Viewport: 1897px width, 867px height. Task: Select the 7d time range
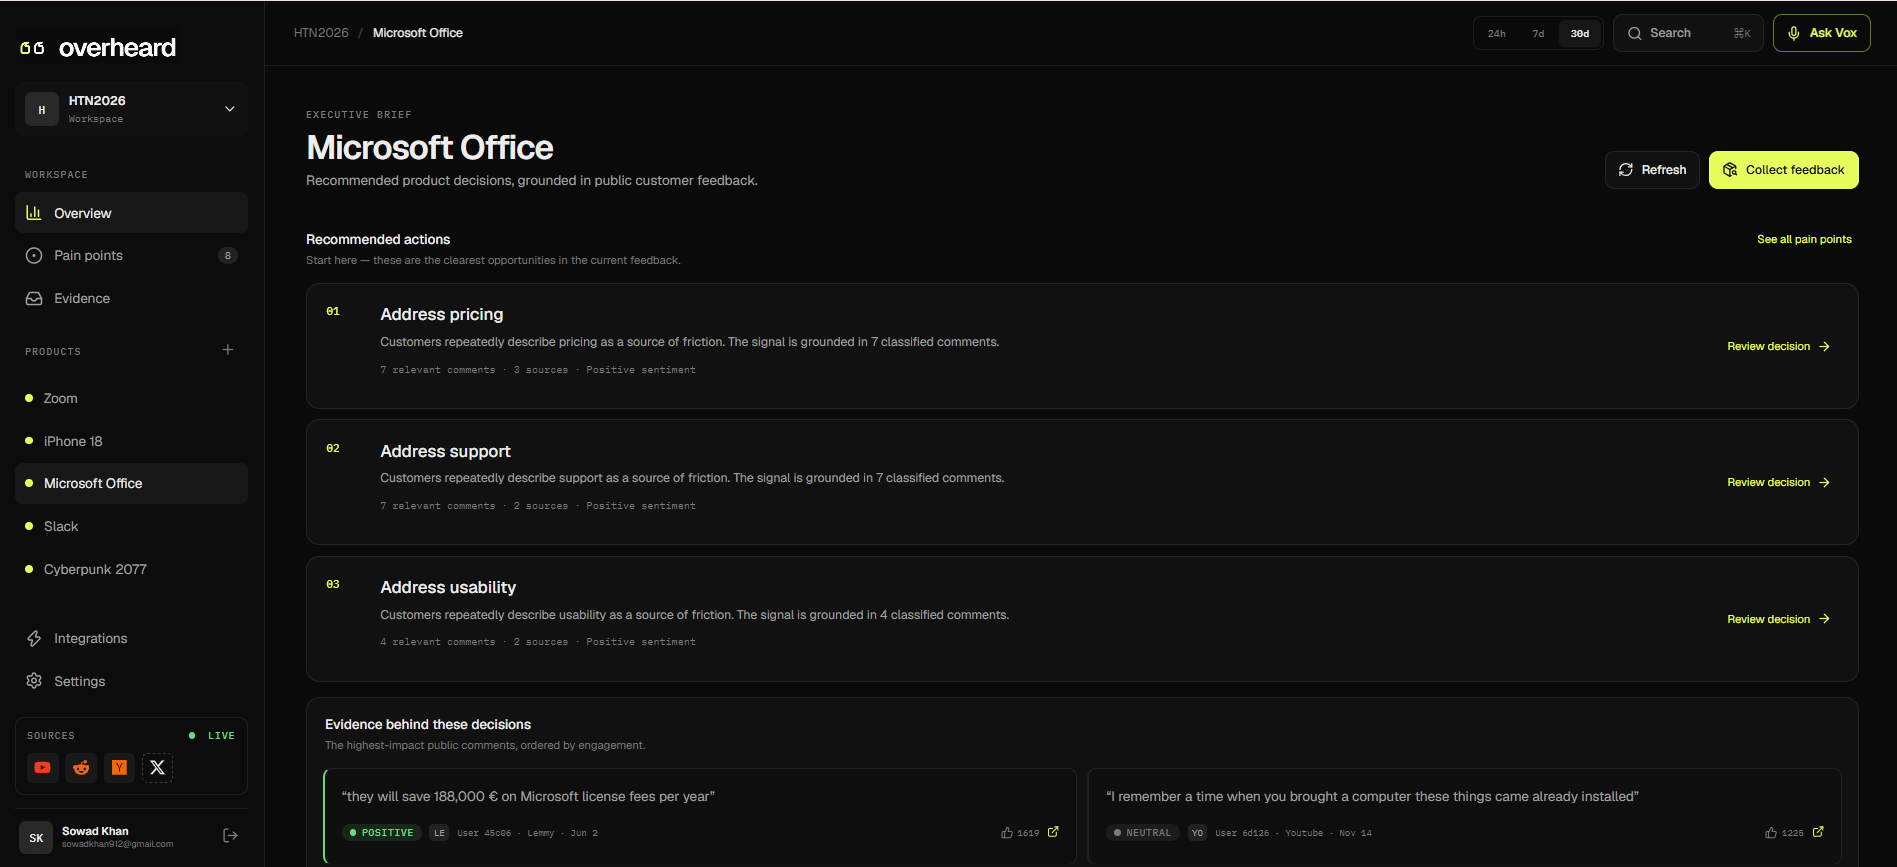tap(1538, 33)
